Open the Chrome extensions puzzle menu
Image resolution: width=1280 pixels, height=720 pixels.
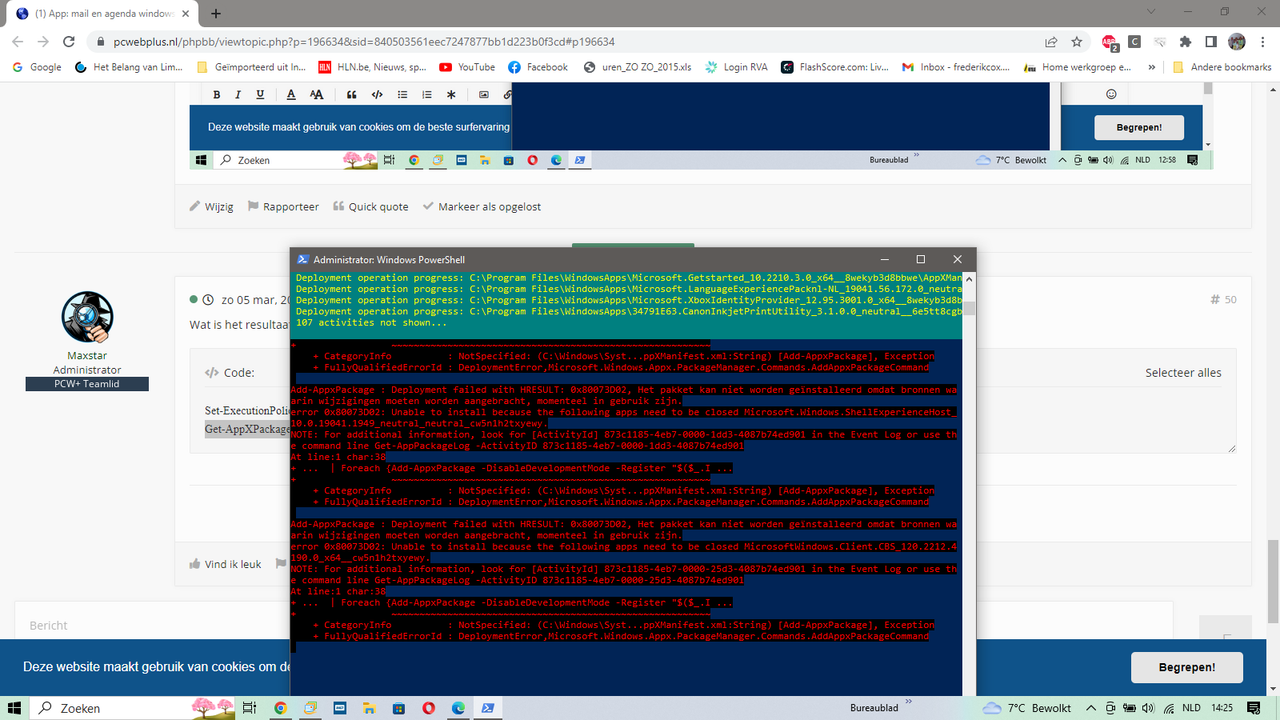click(x=1185, y=42)
